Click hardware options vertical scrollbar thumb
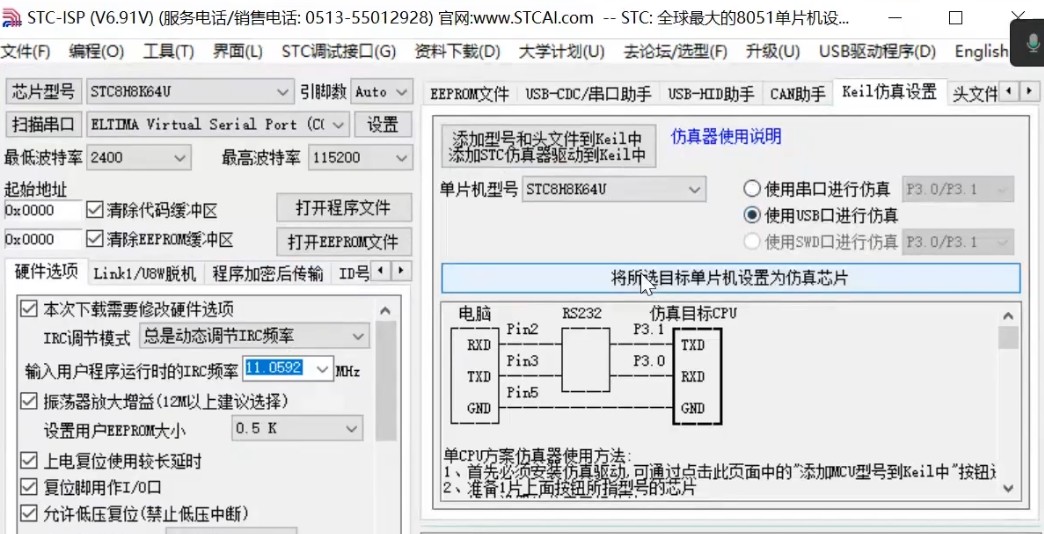This screenshot has width=1044, height=534. pos(386,382)
